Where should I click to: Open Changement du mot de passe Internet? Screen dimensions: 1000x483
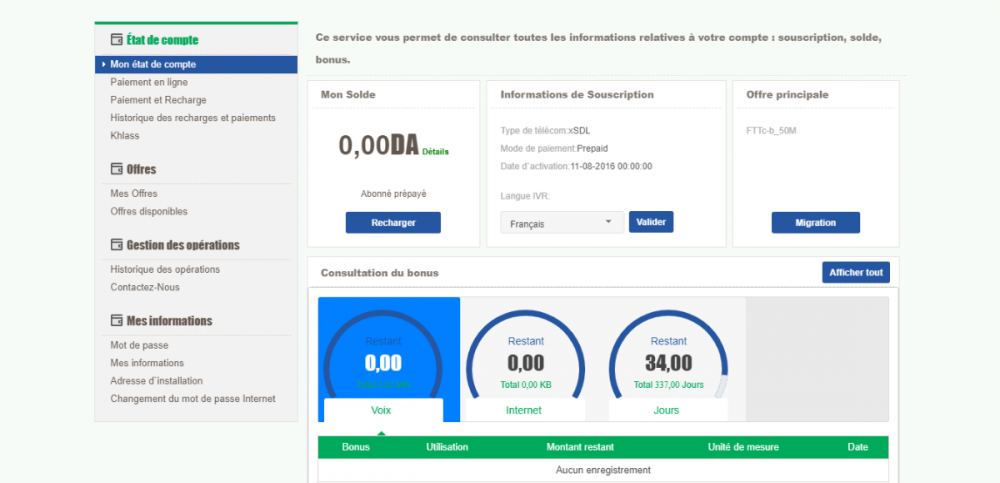click(x=192, y=399)
